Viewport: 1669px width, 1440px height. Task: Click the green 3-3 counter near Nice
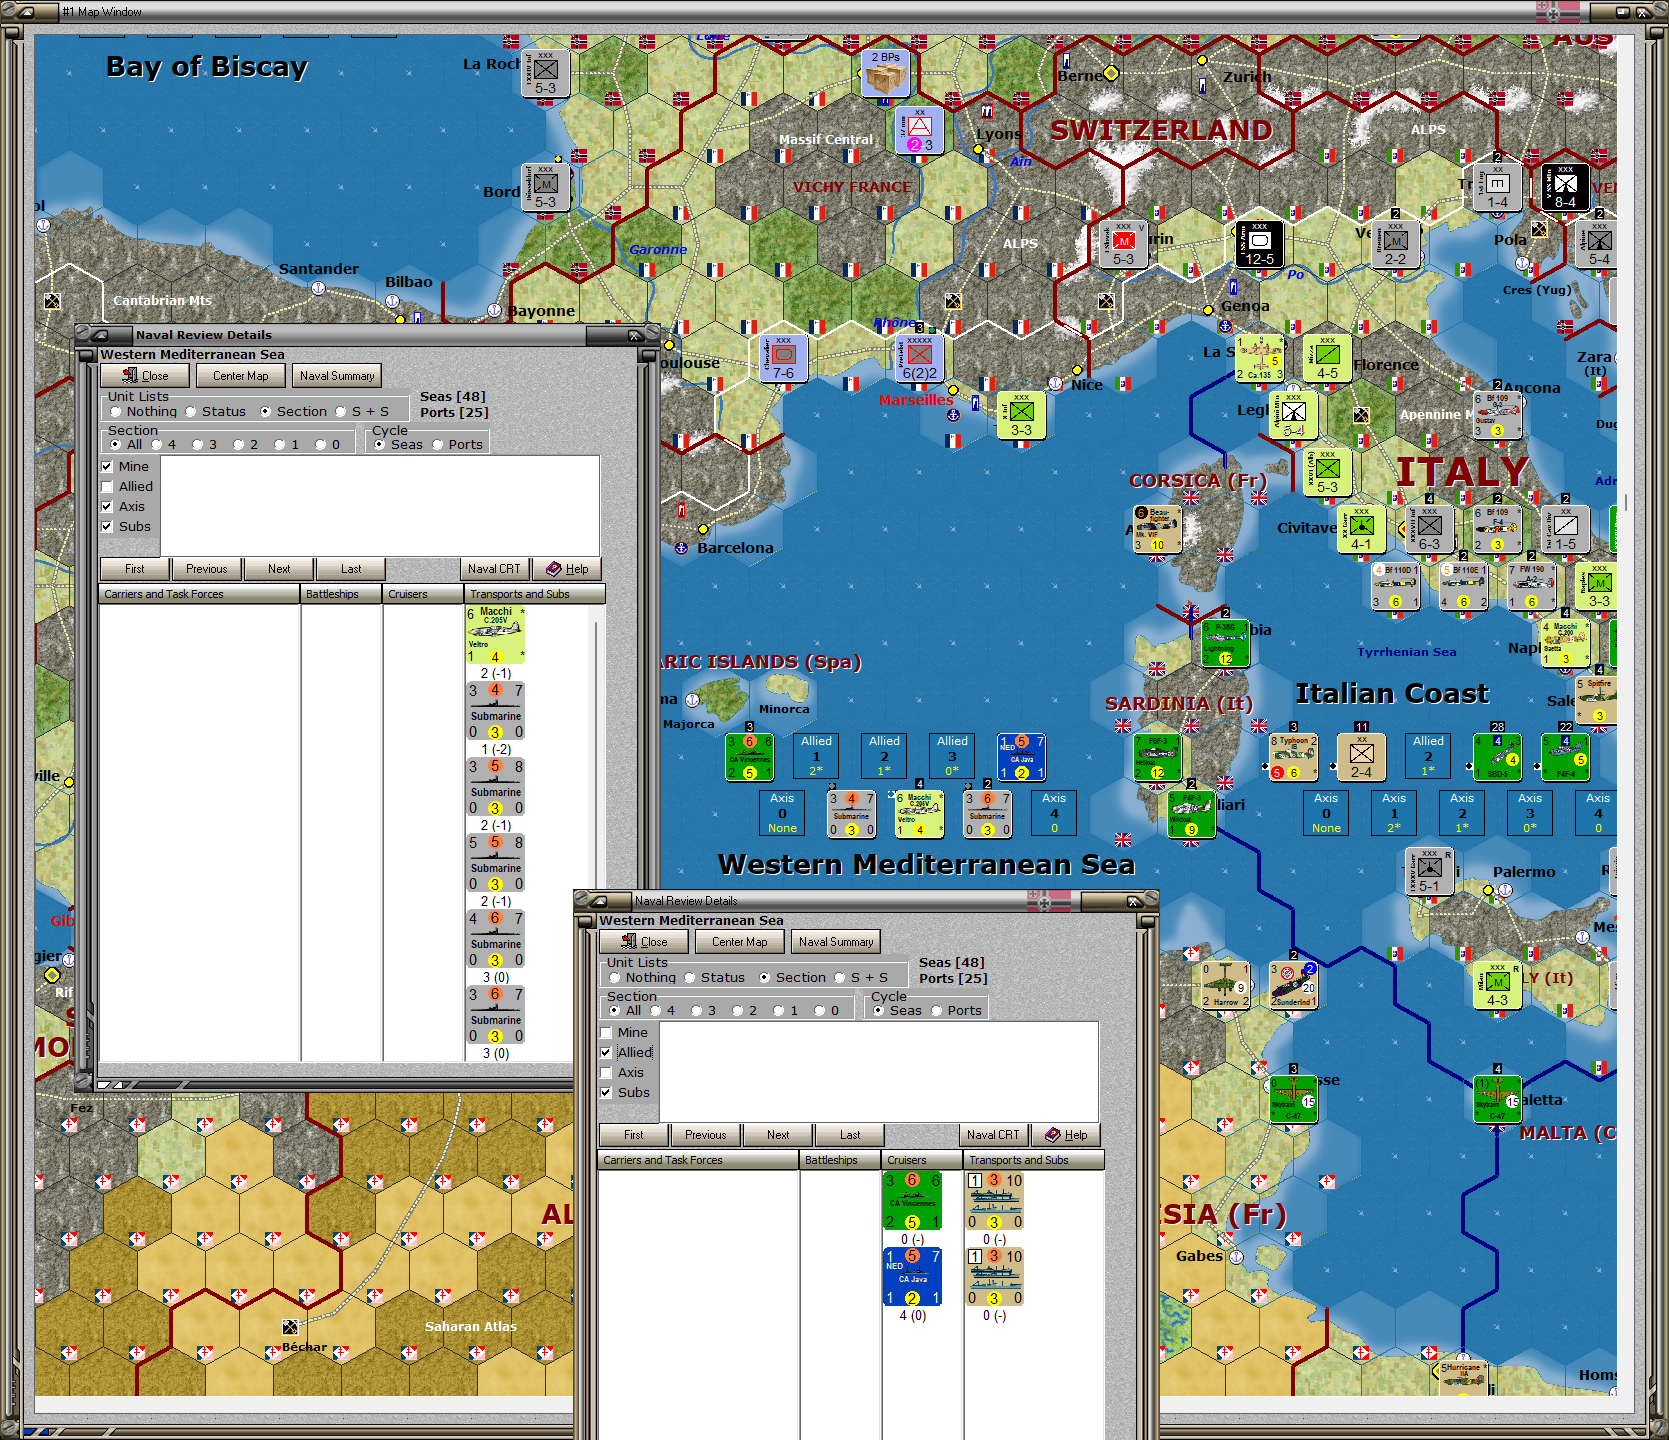tap(1021, 415)
